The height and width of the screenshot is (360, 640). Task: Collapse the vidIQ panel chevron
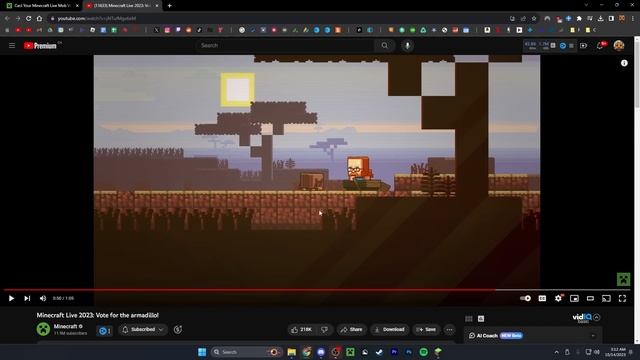point(597,317)
